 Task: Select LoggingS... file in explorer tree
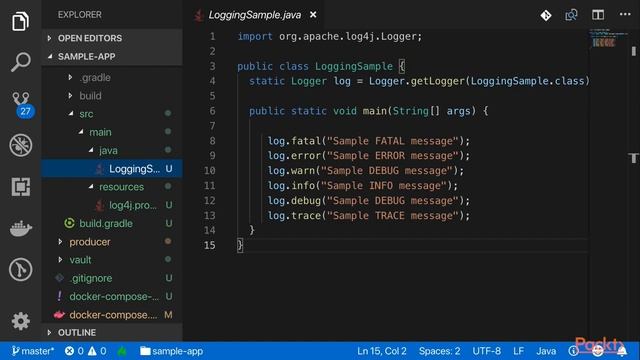(x=112, y=169)
